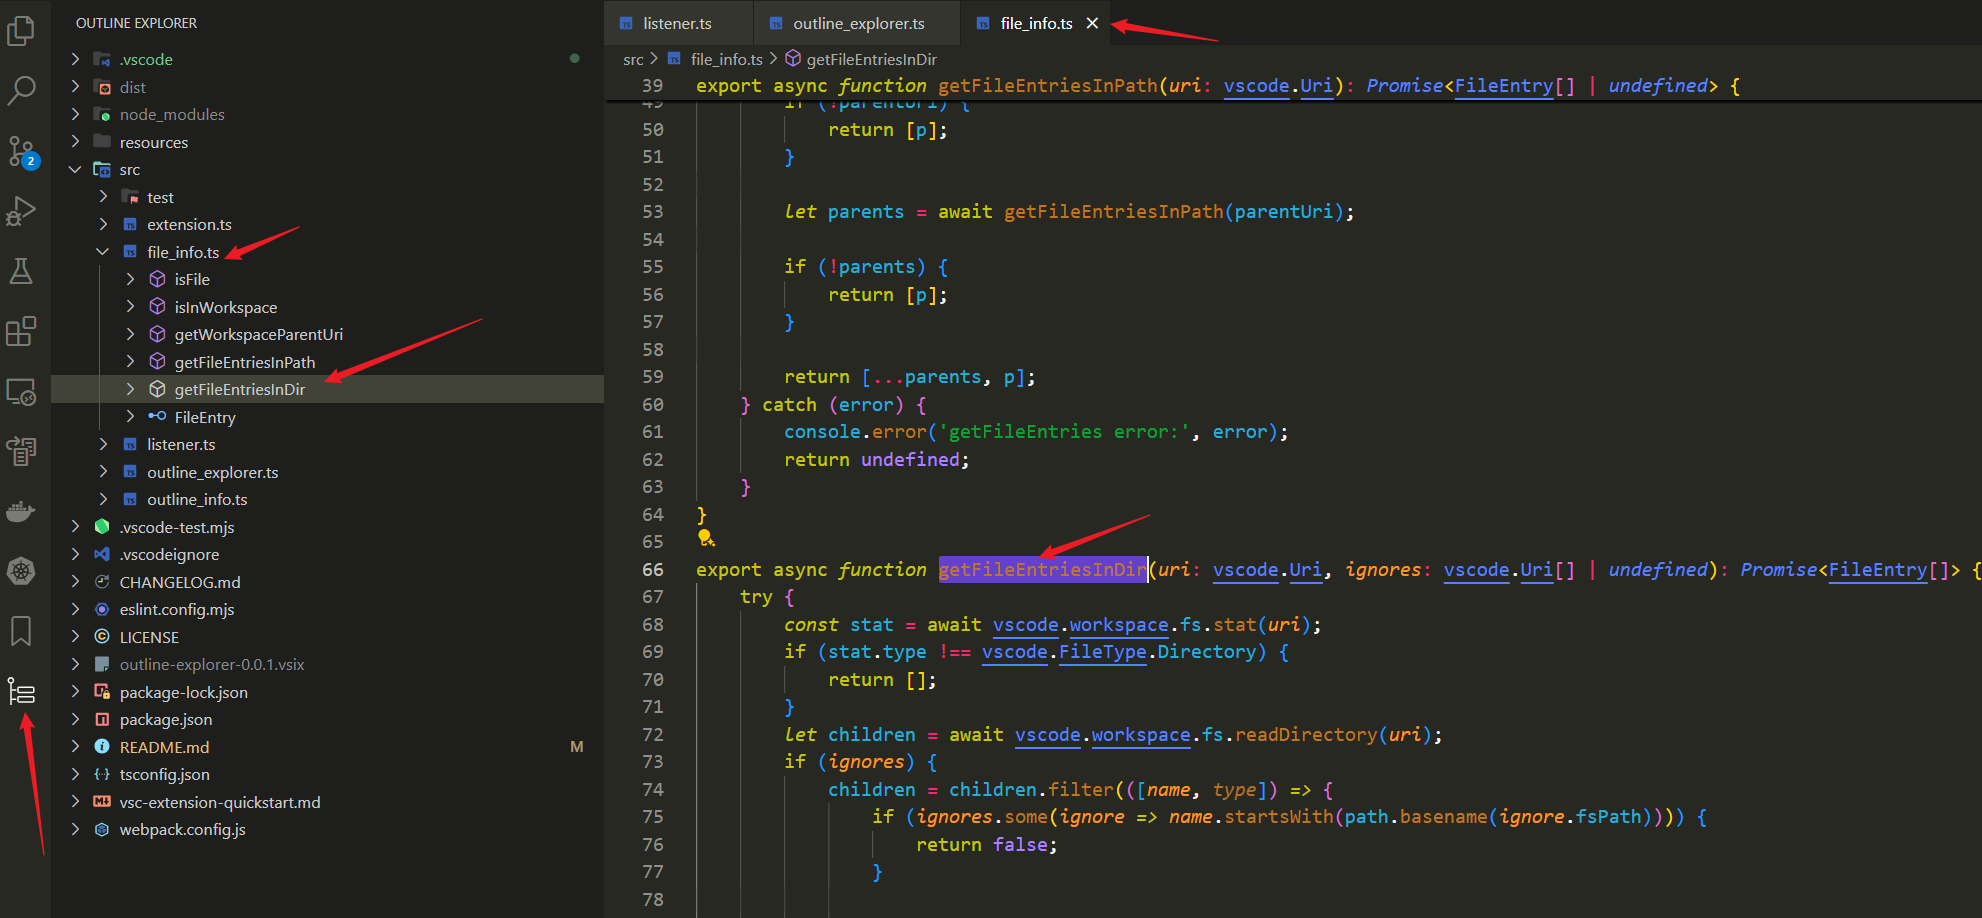Select the CHANGELOG.md file row

(327, 582)
